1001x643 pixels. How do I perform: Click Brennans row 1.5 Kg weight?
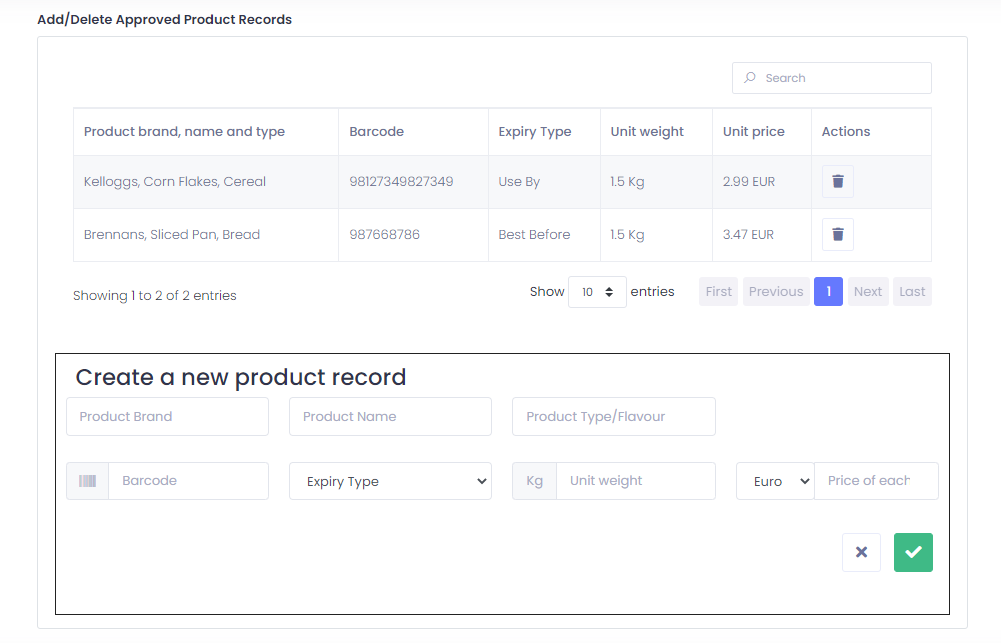pos(656,235)
